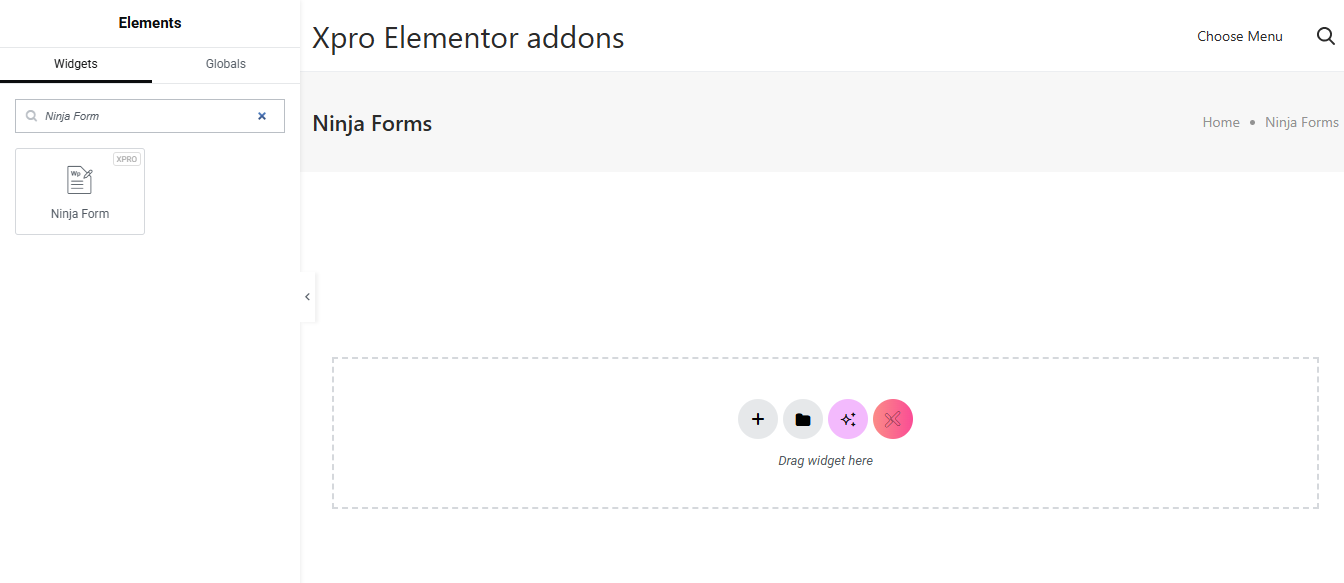Click the Drag widget here text

[825, 461]
